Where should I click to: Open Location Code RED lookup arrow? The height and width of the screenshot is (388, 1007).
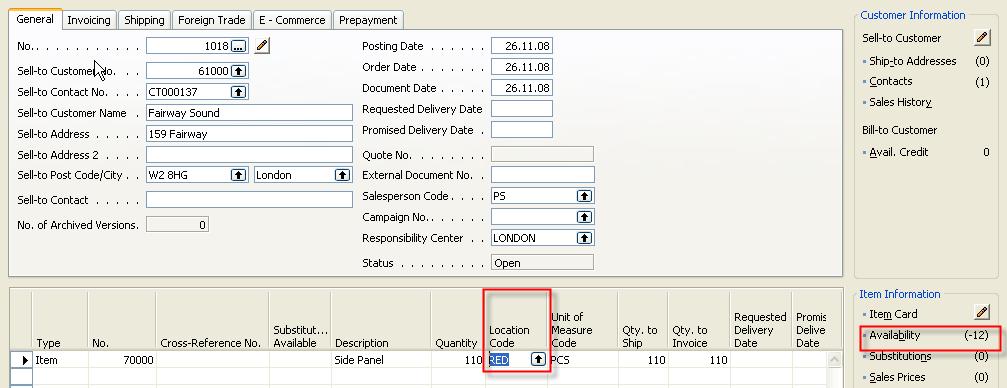point(538,360)
